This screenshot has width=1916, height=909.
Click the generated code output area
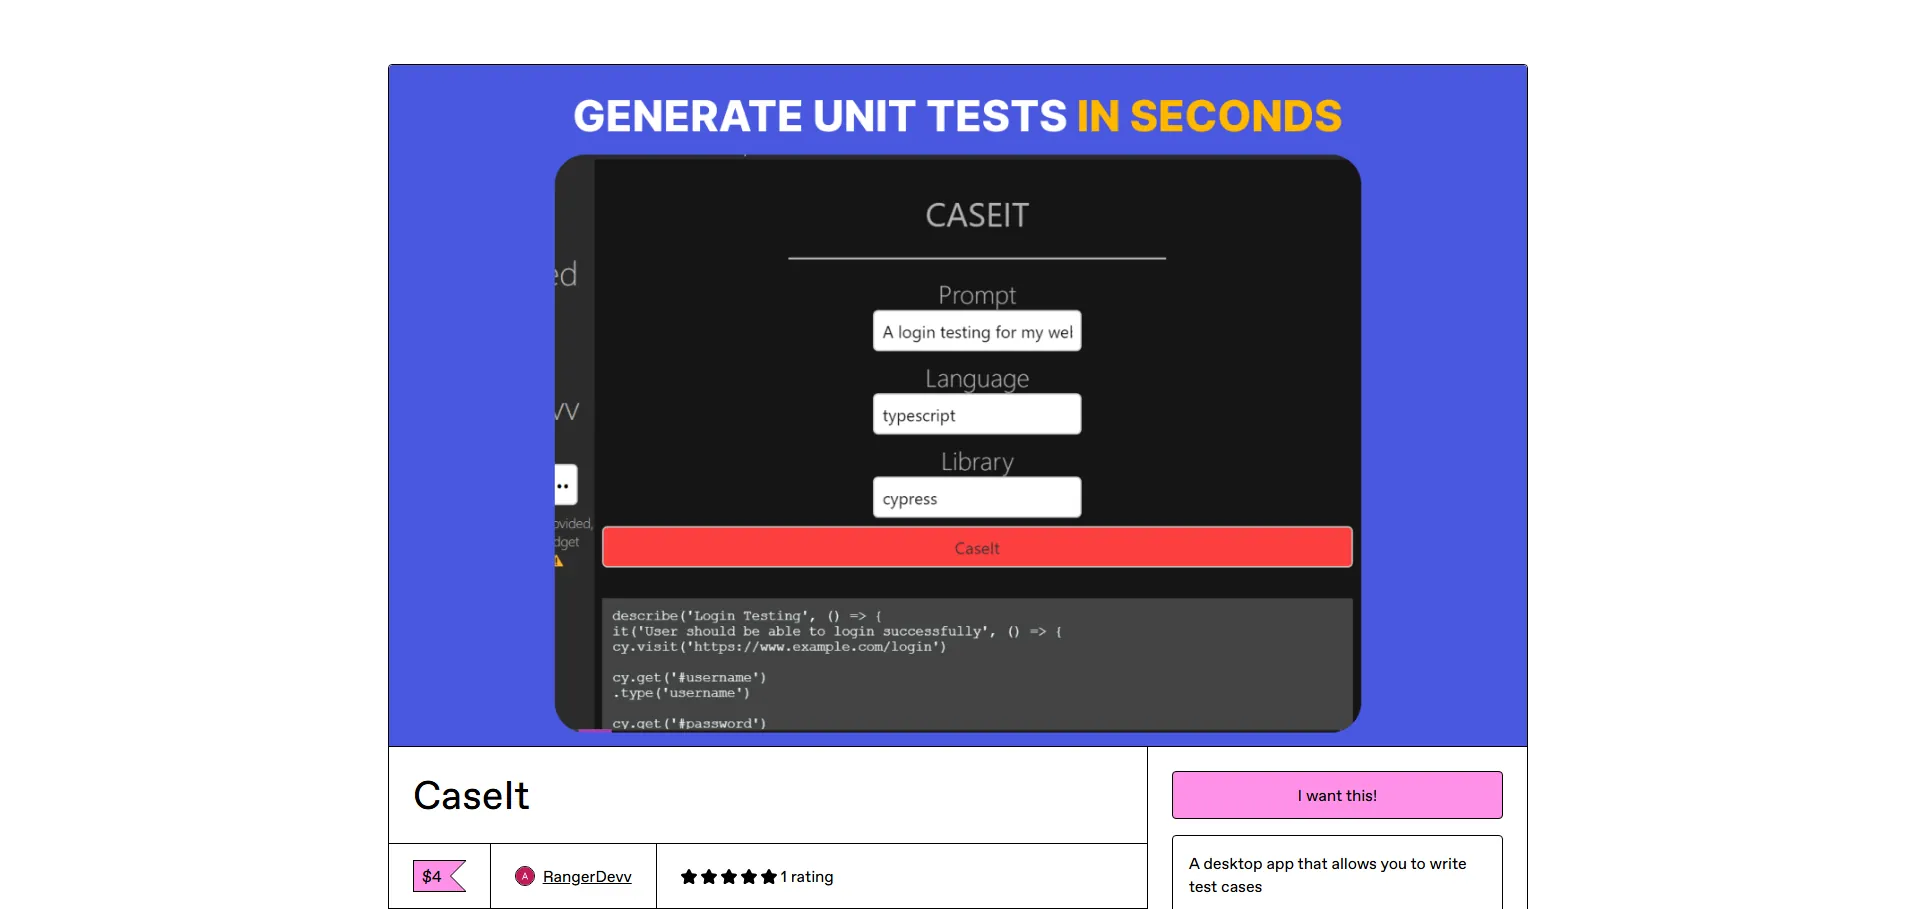pyautogui.click(x=977, y=665)
